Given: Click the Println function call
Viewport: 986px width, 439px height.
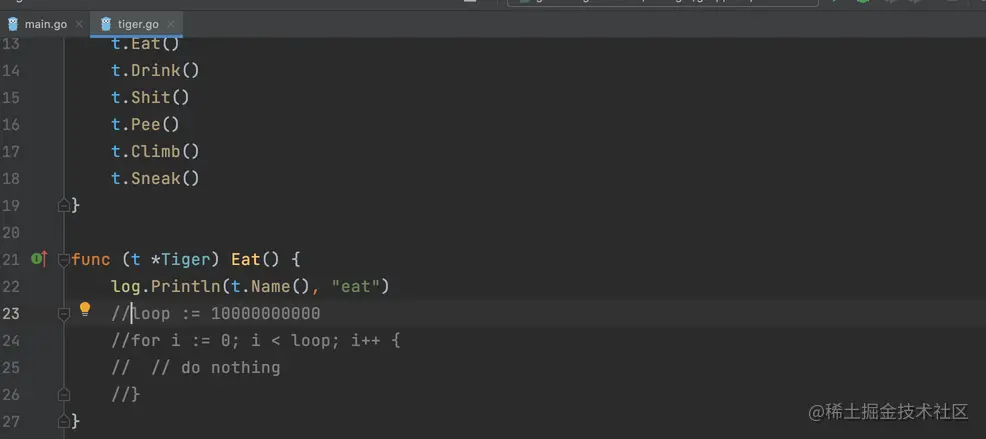Looking at the screenshot, I should click(x=185, y=286).
